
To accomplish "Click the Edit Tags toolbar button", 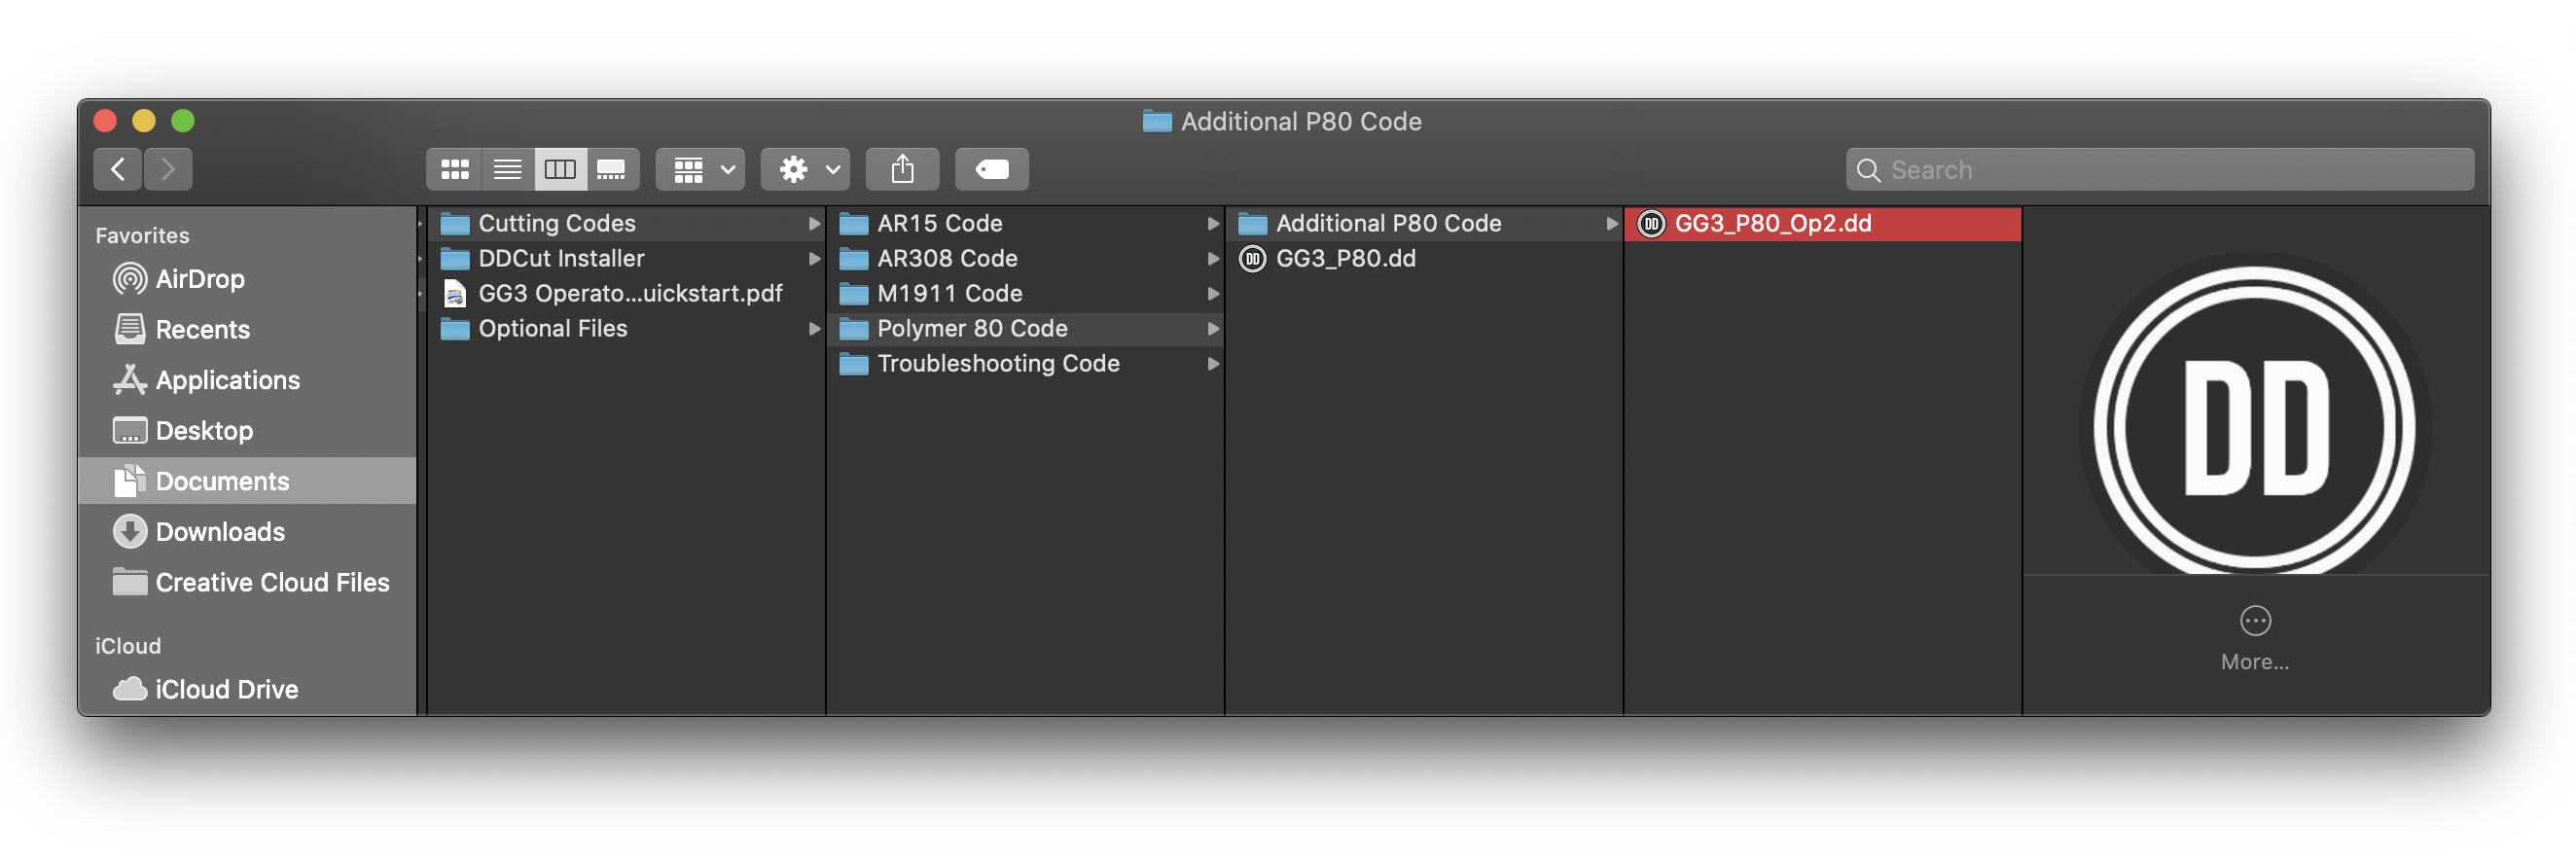I will (991, 170).
